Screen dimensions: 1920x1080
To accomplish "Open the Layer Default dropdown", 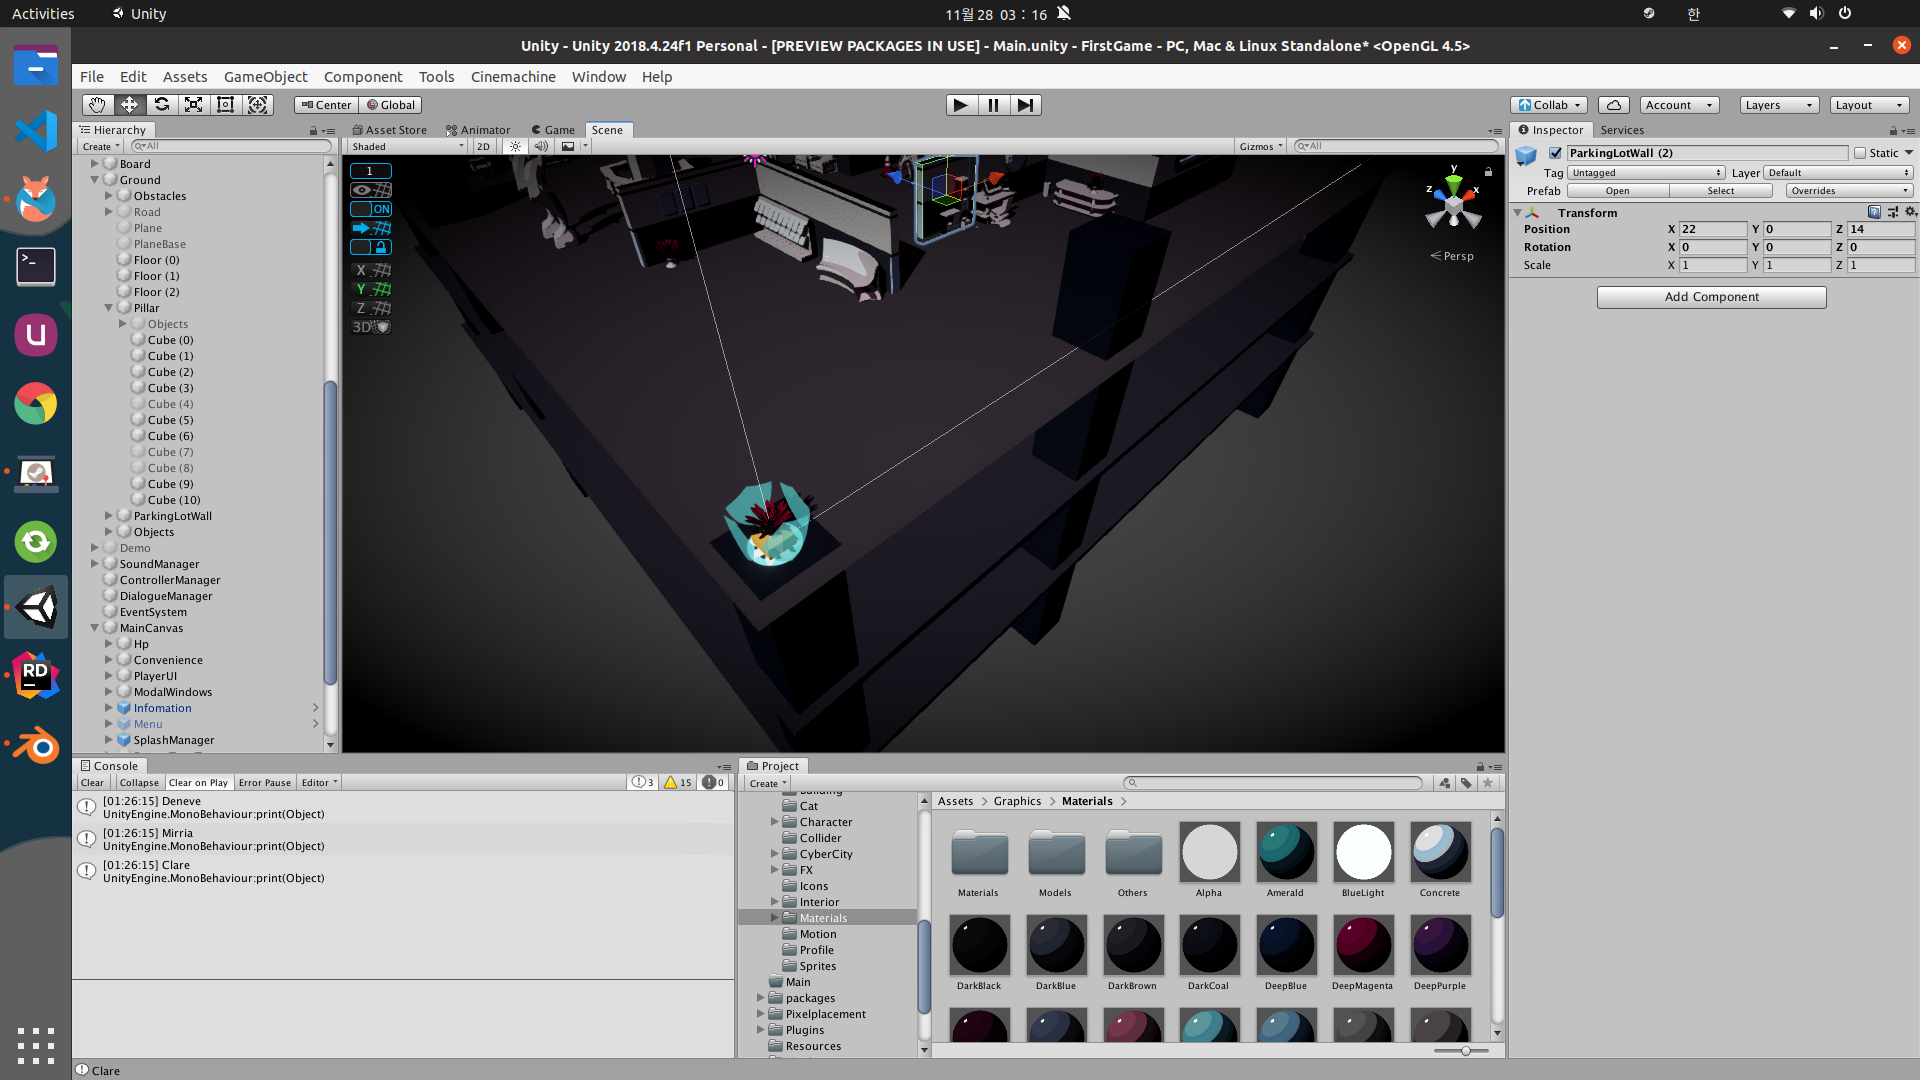I will coord(1838,173).
